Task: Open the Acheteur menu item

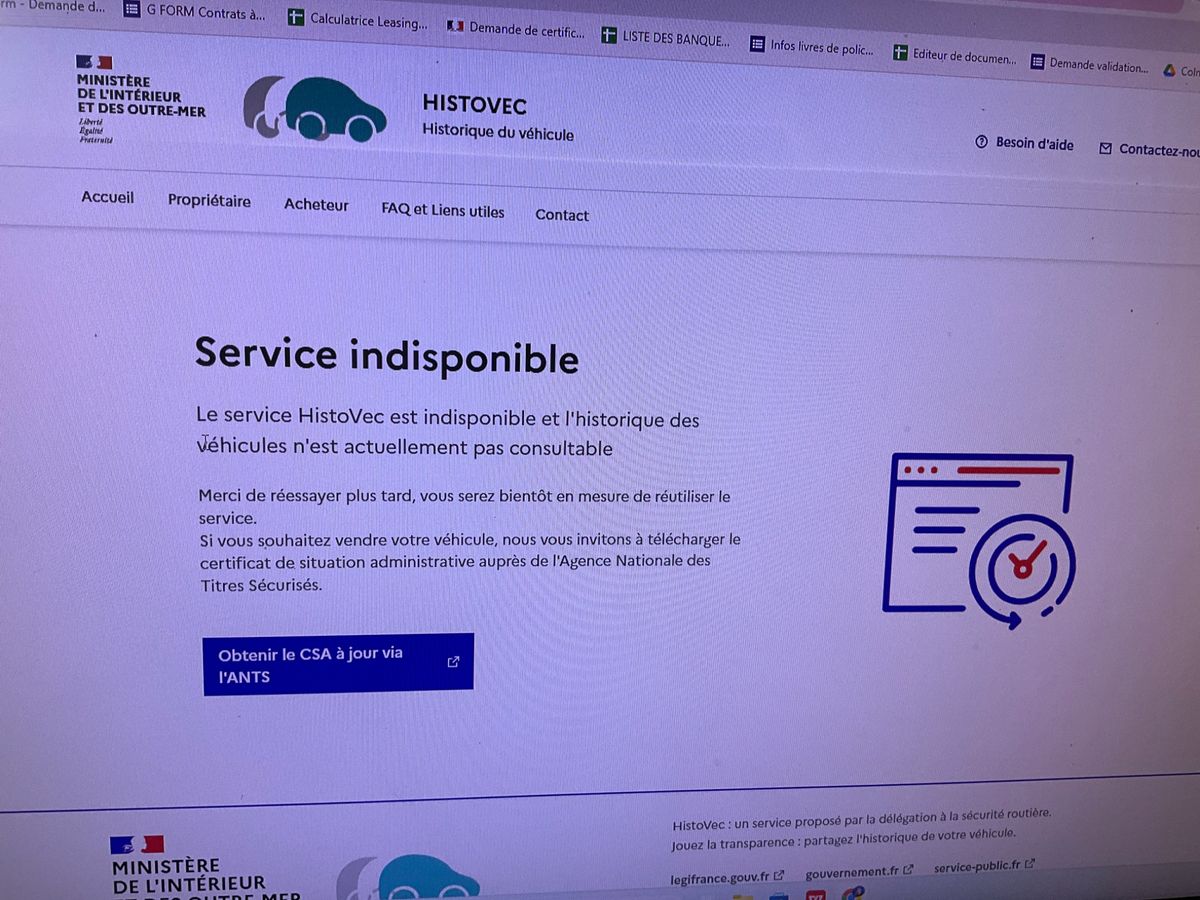Action: coord(316,204)
